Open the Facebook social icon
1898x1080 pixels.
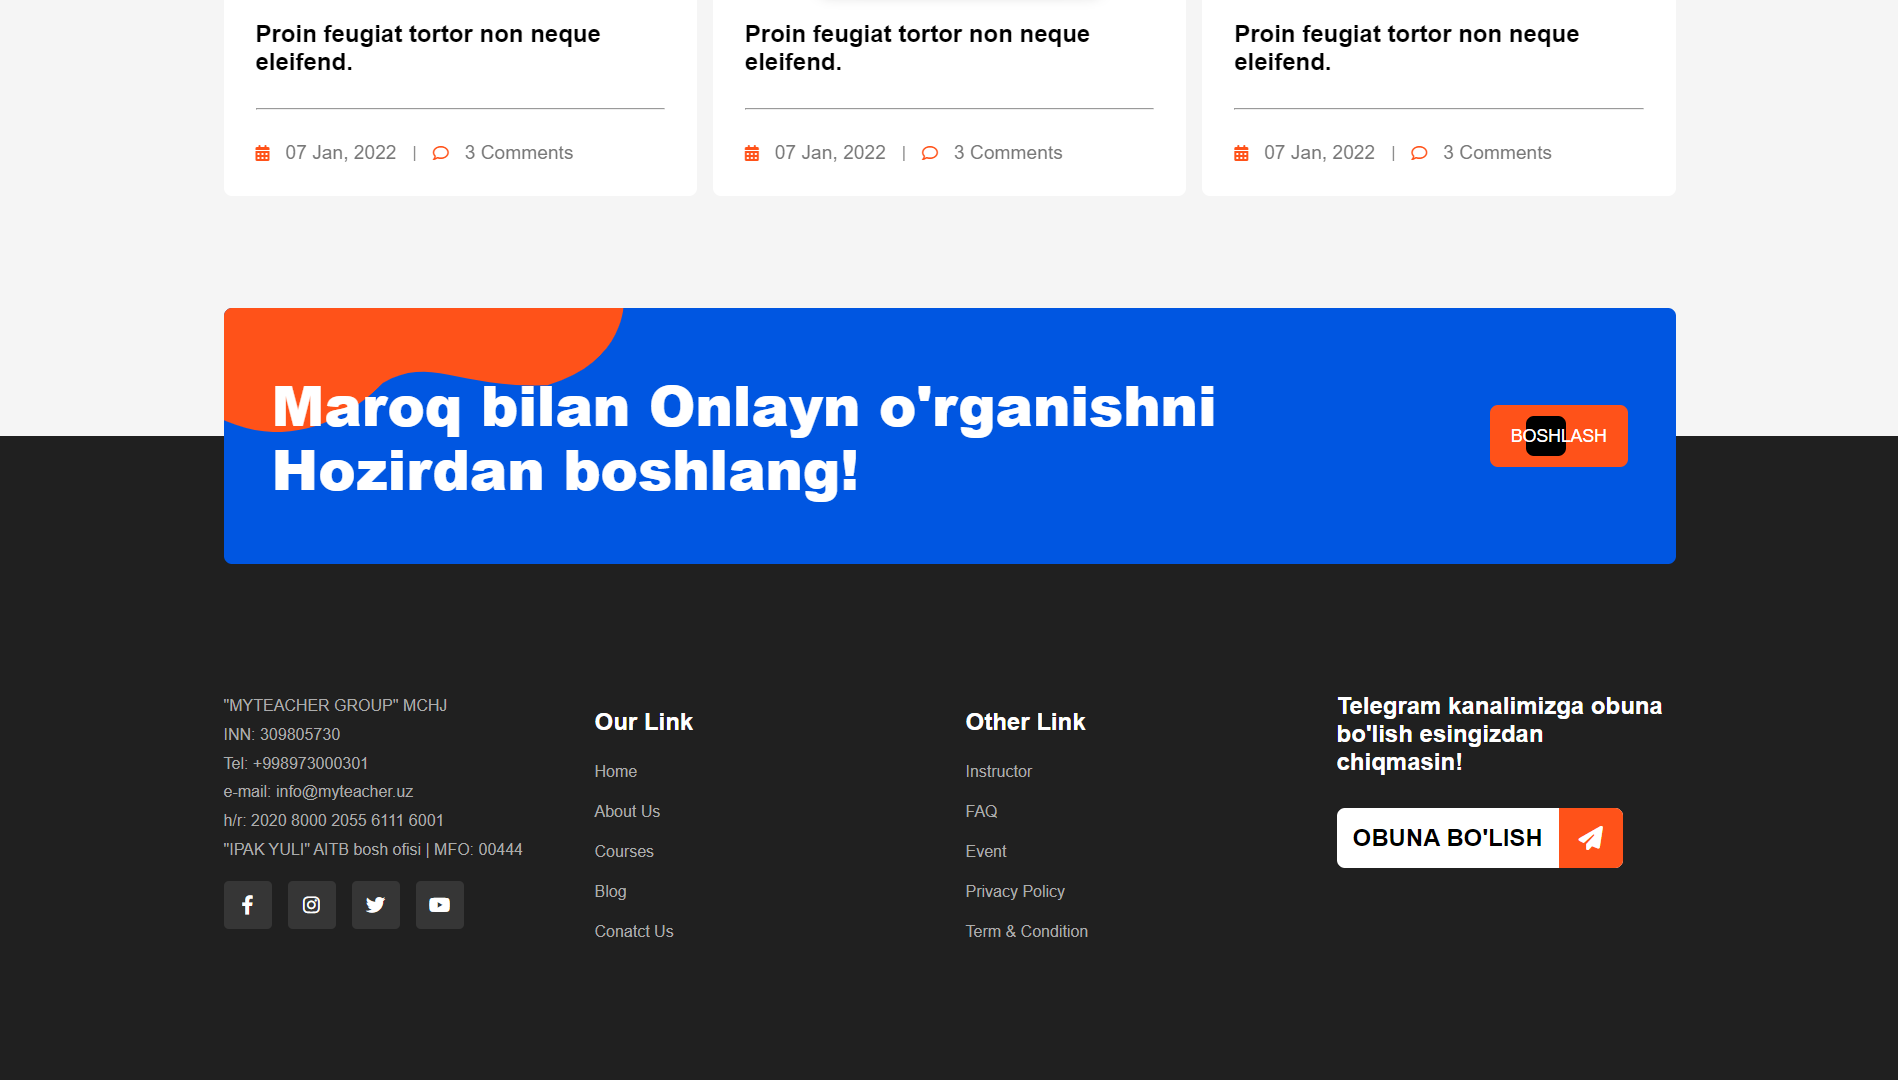click(248, 905)
